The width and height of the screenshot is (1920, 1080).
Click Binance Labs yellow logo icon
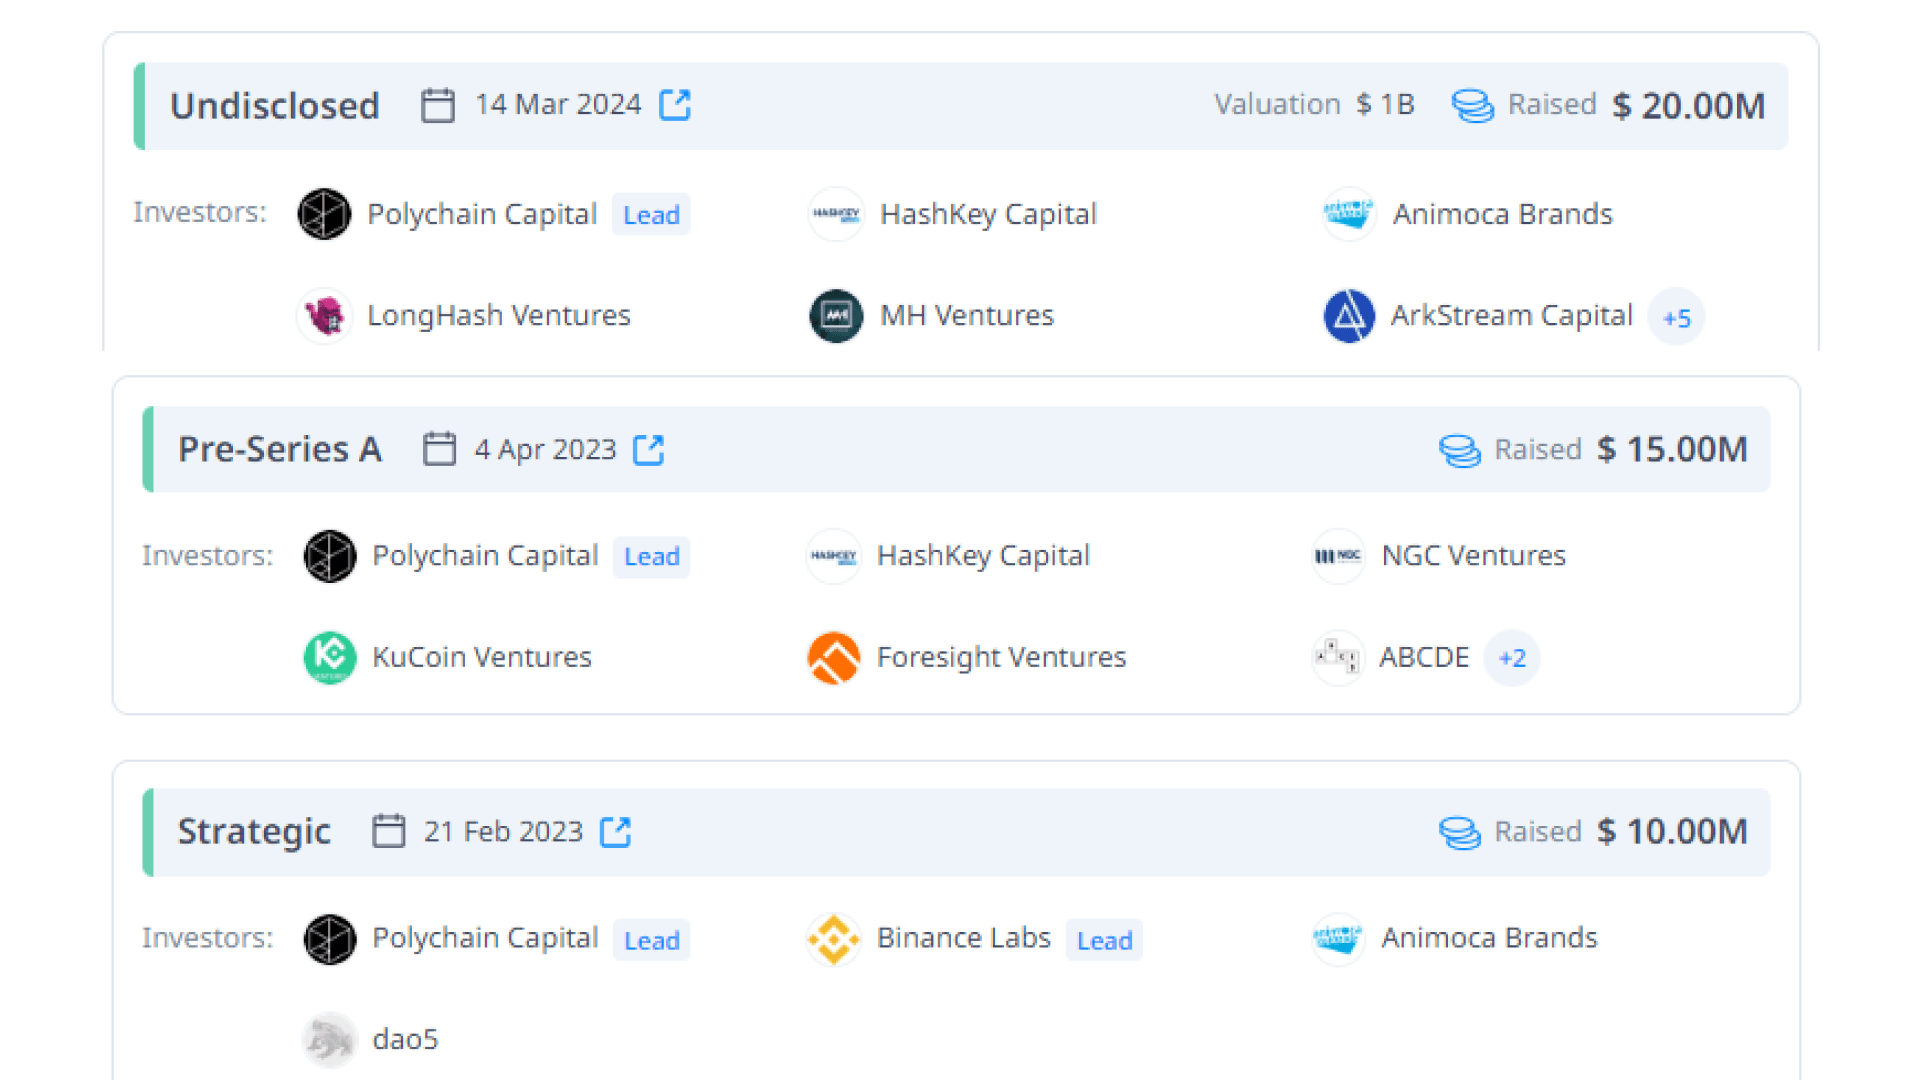[x=833, y=939]
